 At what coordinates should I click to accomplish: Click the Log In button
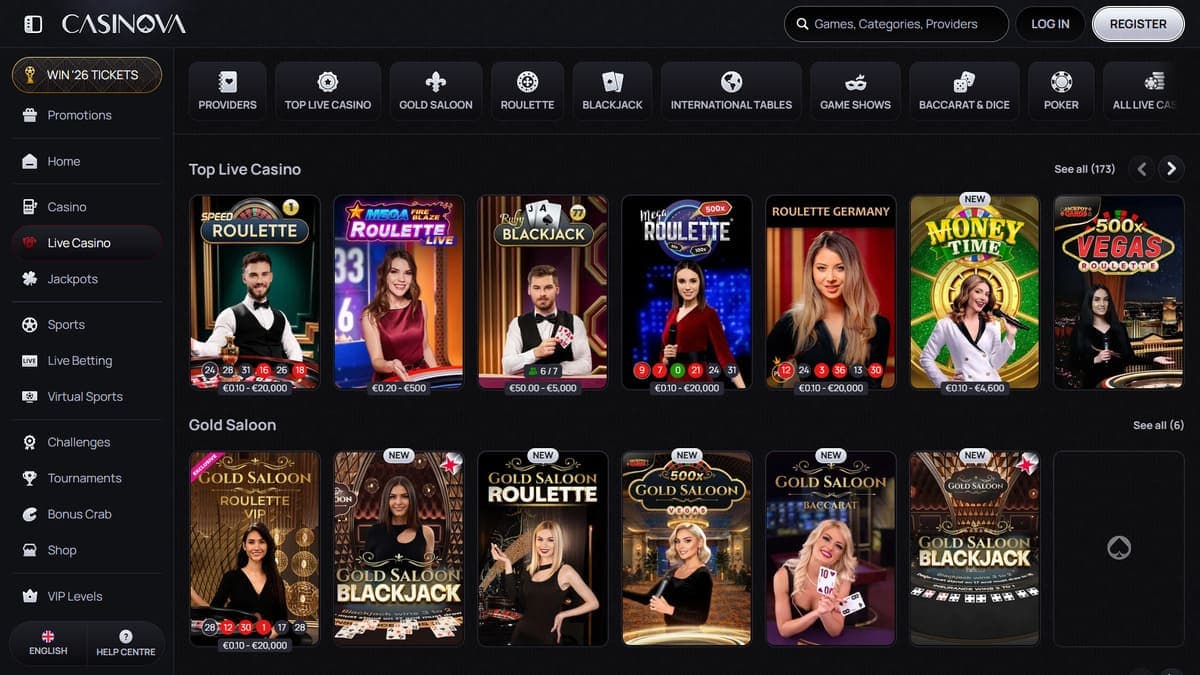[x=1050, y=24]
